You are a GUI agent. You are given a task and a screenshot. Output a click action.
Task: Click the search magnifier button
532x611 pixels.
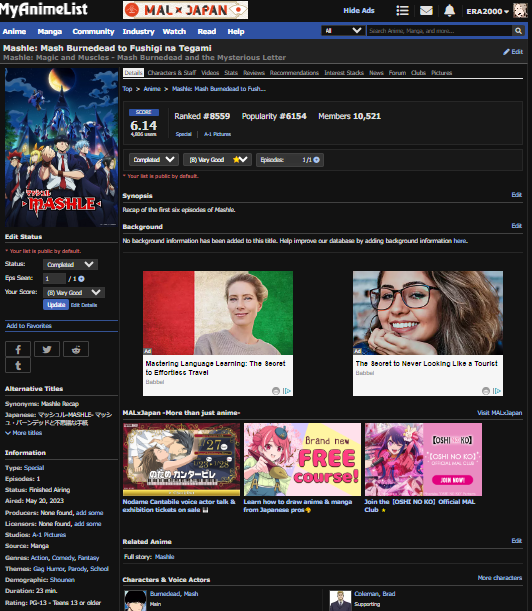[518, 31]
